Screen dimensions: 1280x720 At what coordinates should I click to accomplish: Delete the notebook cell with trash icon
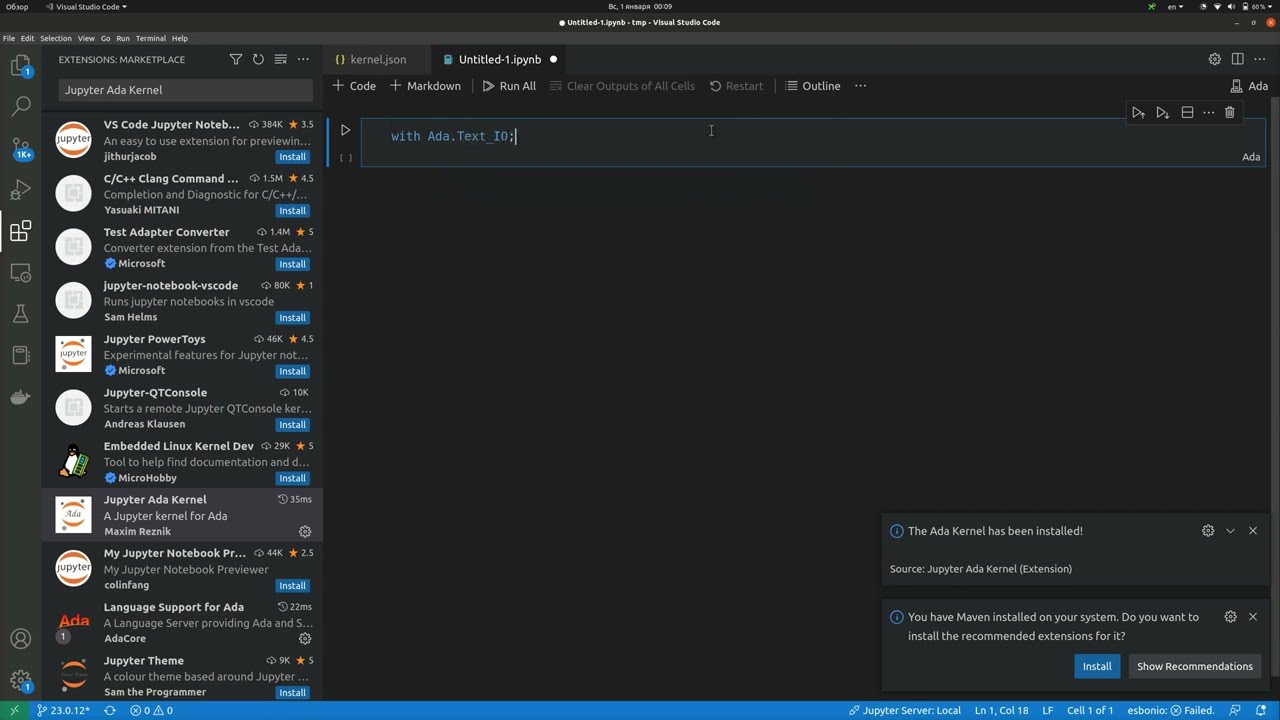coord(1230,113)
